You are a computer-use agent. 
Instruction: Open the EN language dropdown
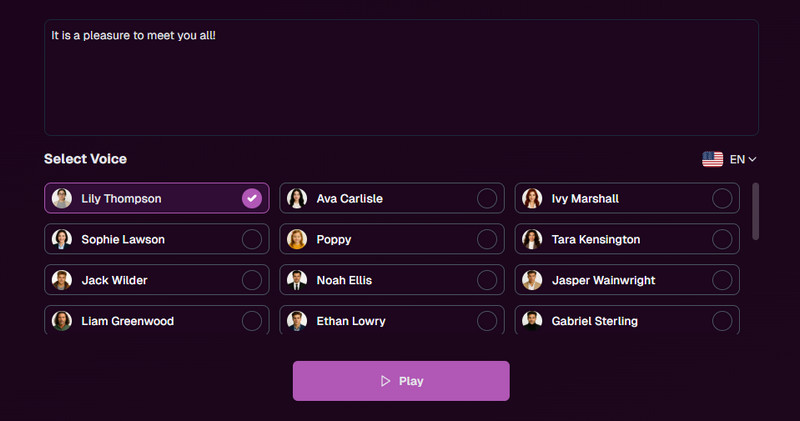click(x=743, y=159)
